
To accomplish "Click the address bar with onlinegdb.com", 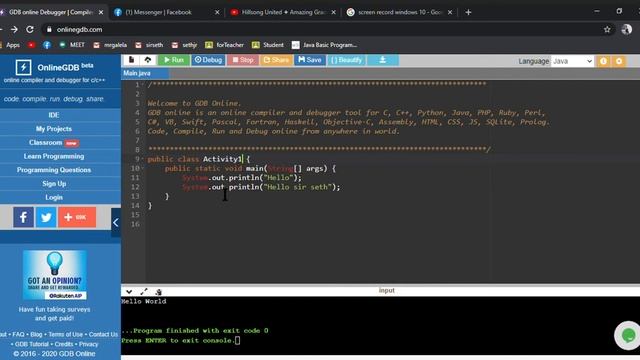I will 327,29.
